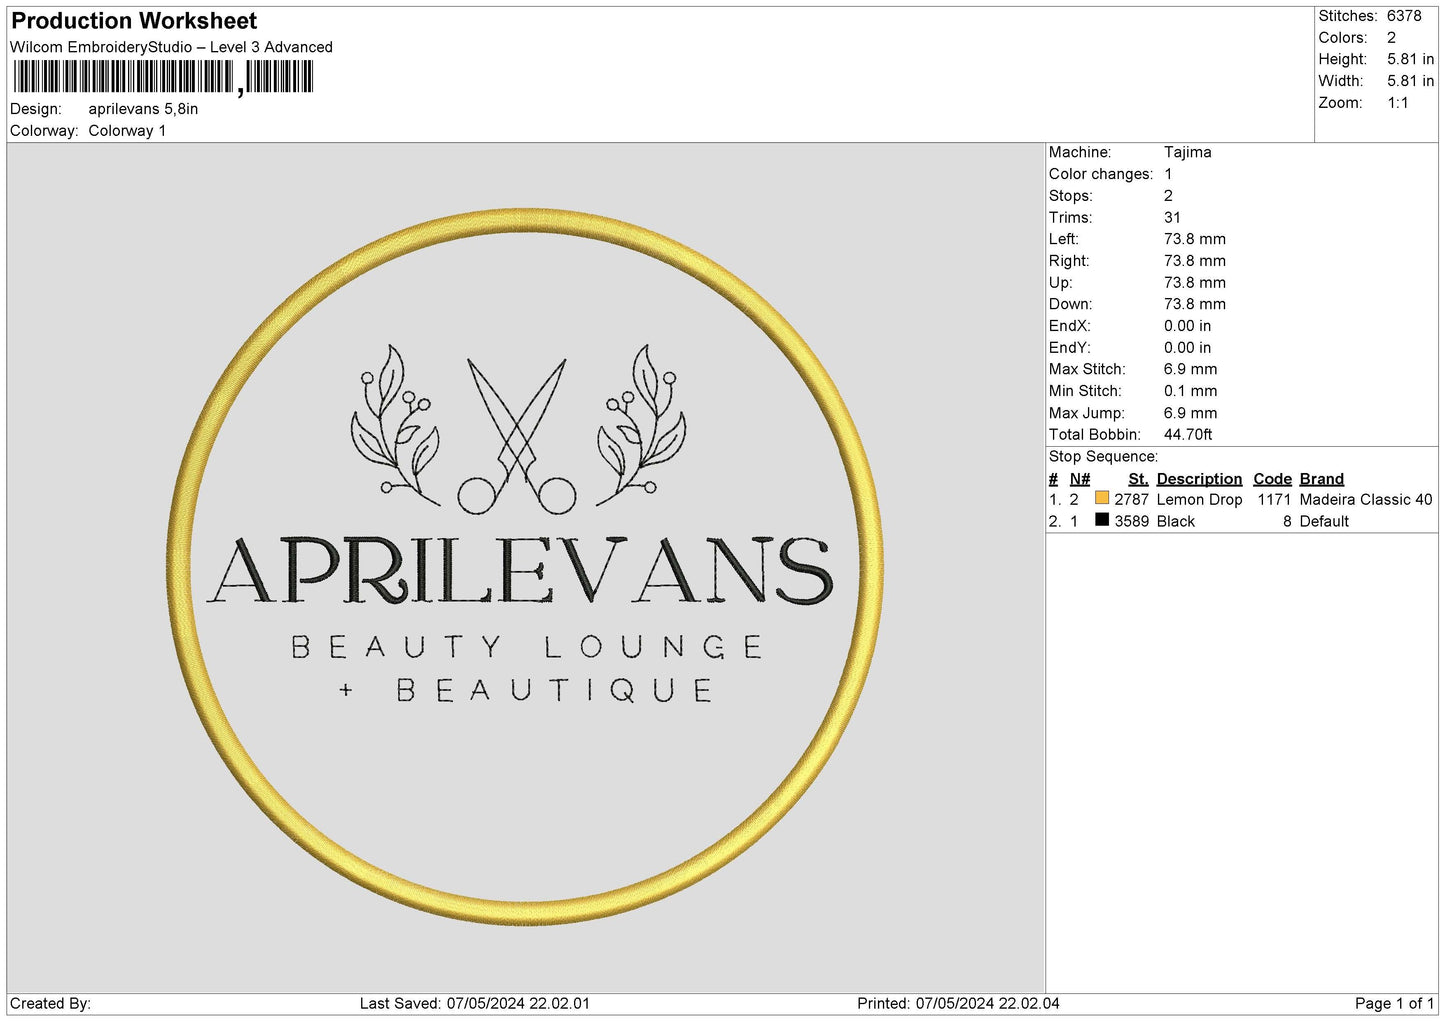
Task: Click the N# column header
Action: pos(1080,479)
